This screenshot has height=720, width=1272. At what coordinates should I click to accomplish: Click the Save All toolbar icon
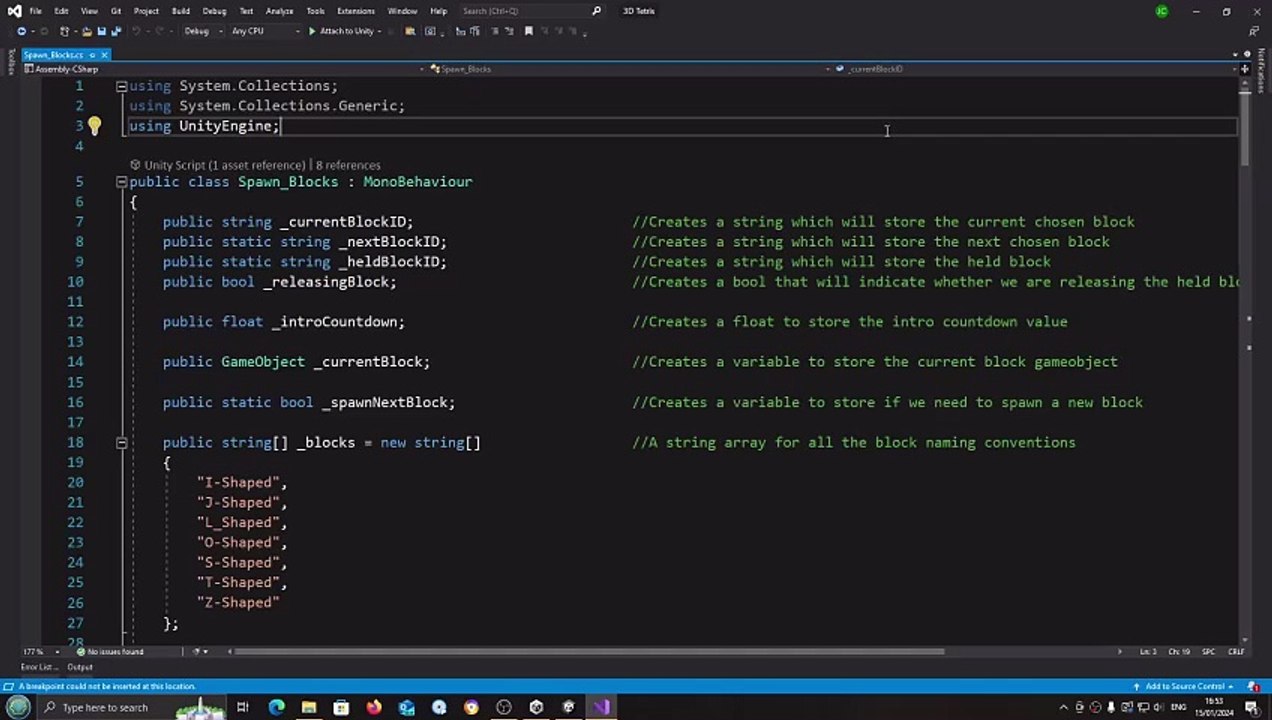pos(116,31)
